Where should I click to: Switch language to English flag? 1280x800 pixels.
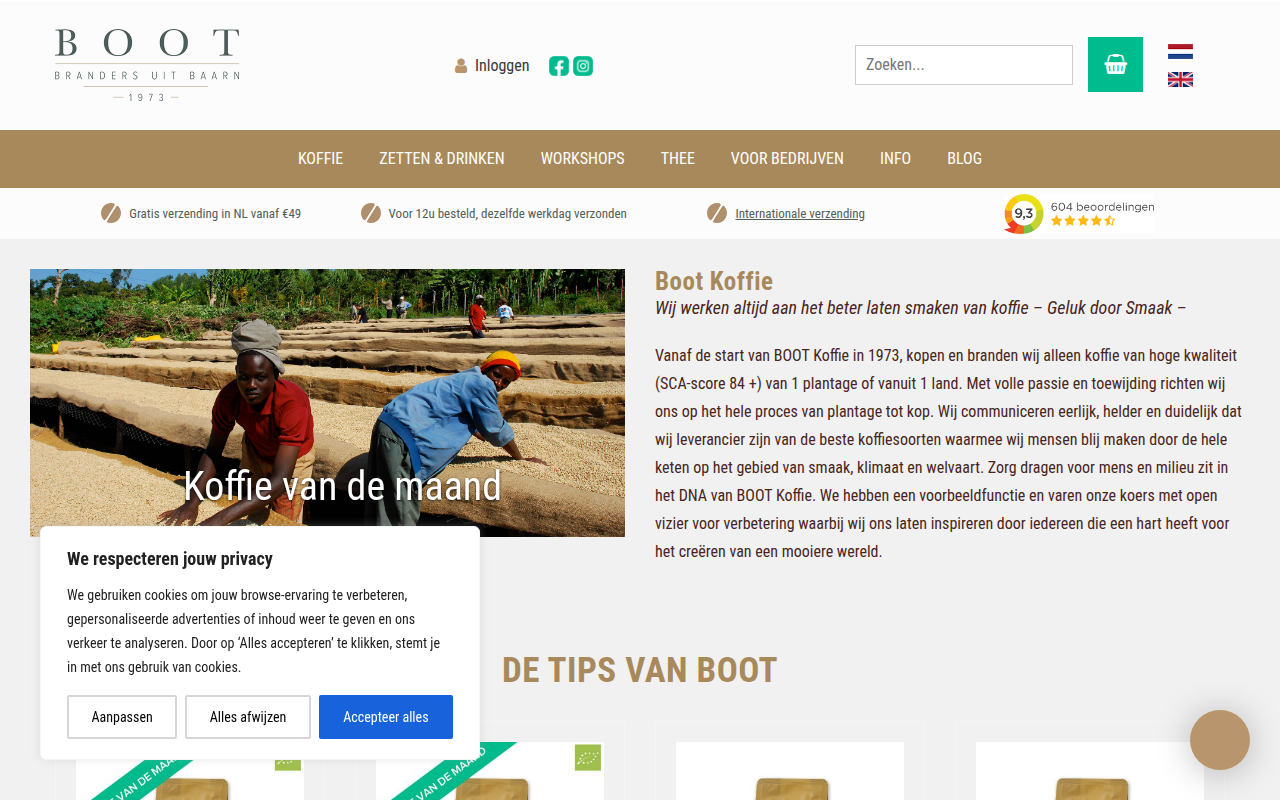pos(1180,80)
